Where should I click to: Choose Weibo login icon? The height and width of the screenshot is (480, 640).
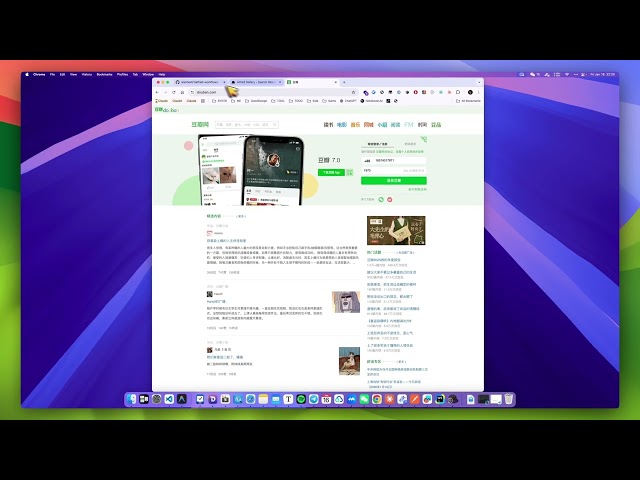(x=390, y=199)
